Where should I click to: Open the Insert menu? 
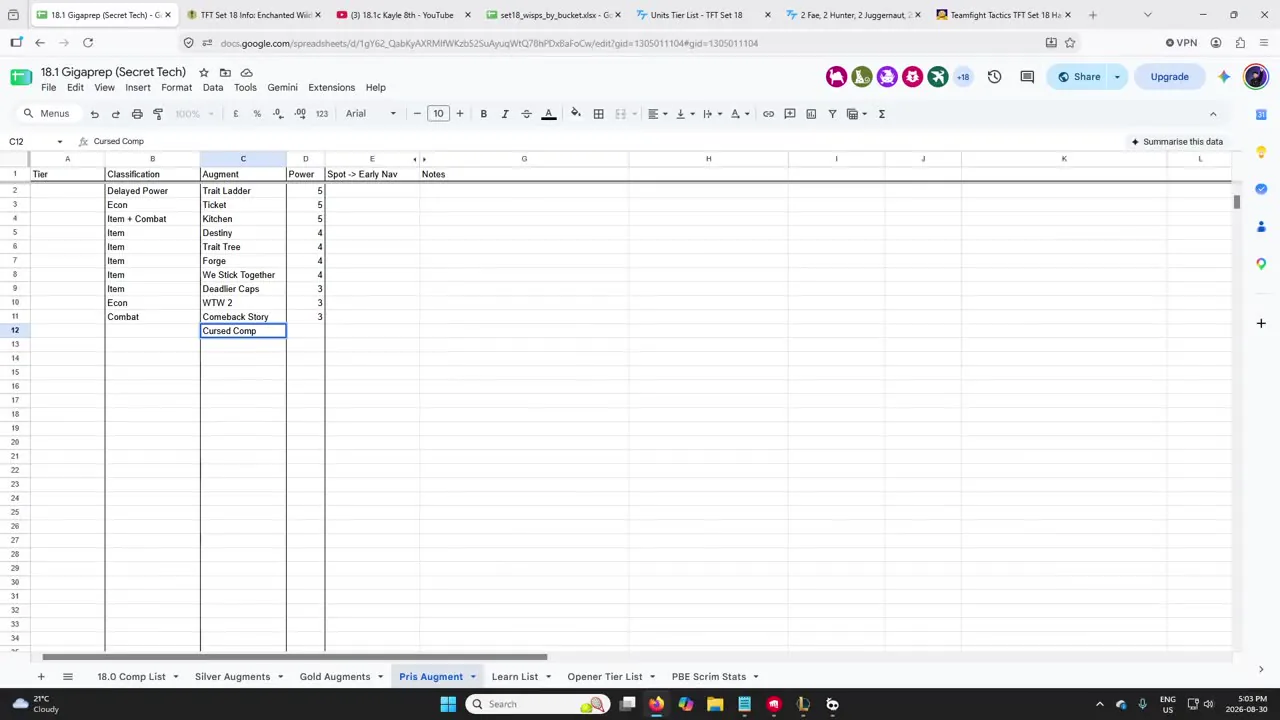coord(138,88)
